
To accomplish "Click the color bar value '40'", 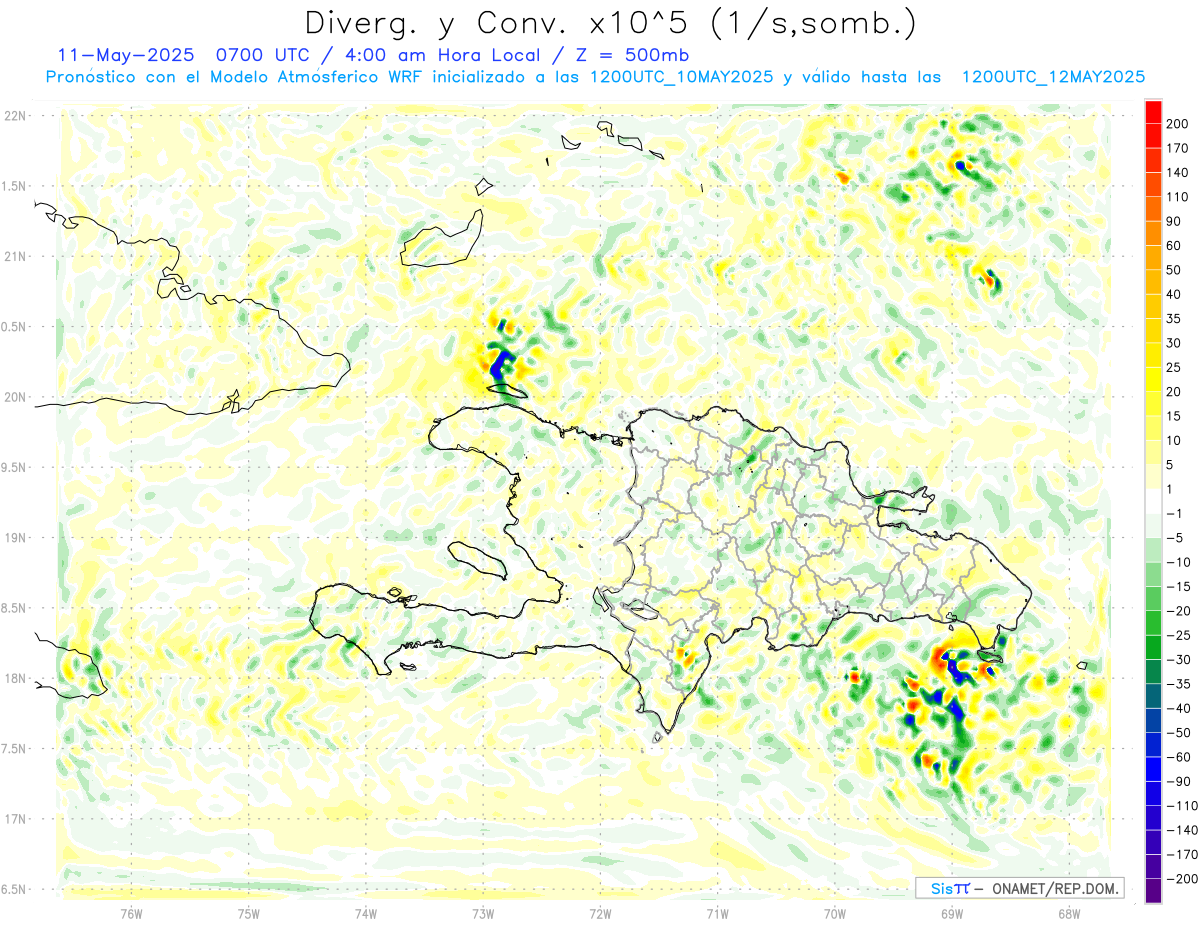I will pos(1174,294).
